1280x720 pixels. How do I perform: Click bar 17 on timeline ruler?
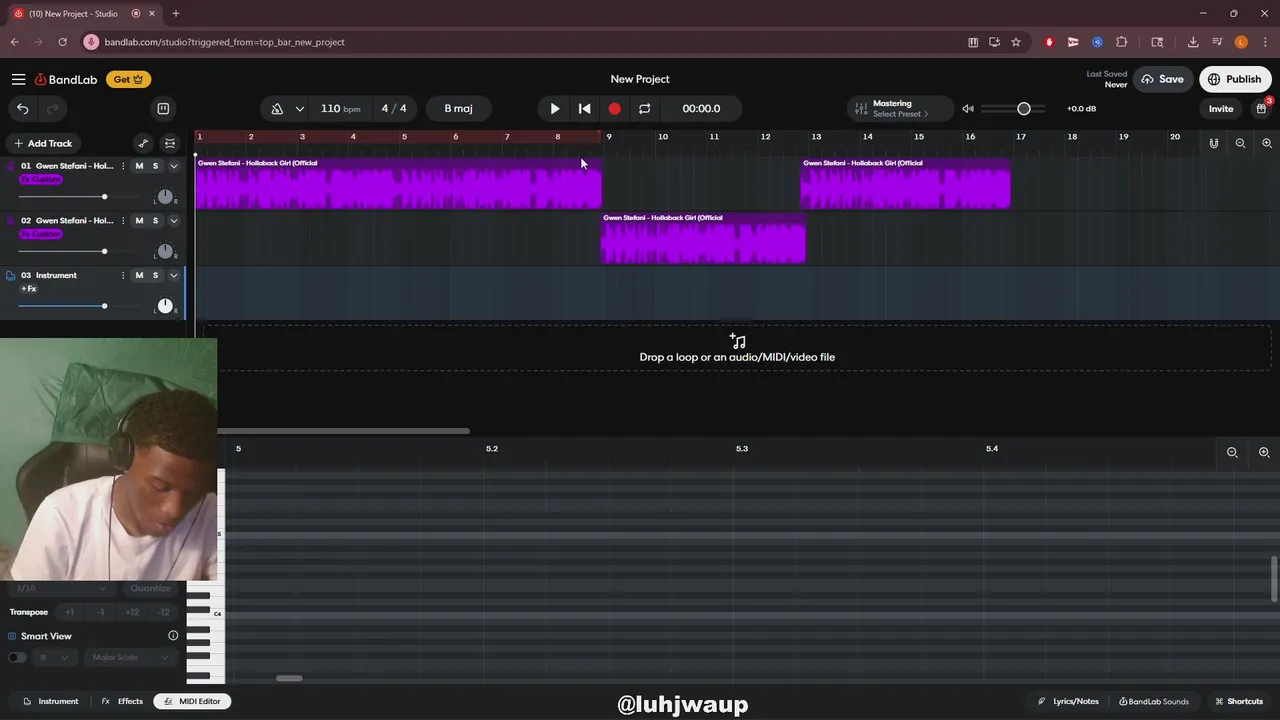click(1021, 137)
